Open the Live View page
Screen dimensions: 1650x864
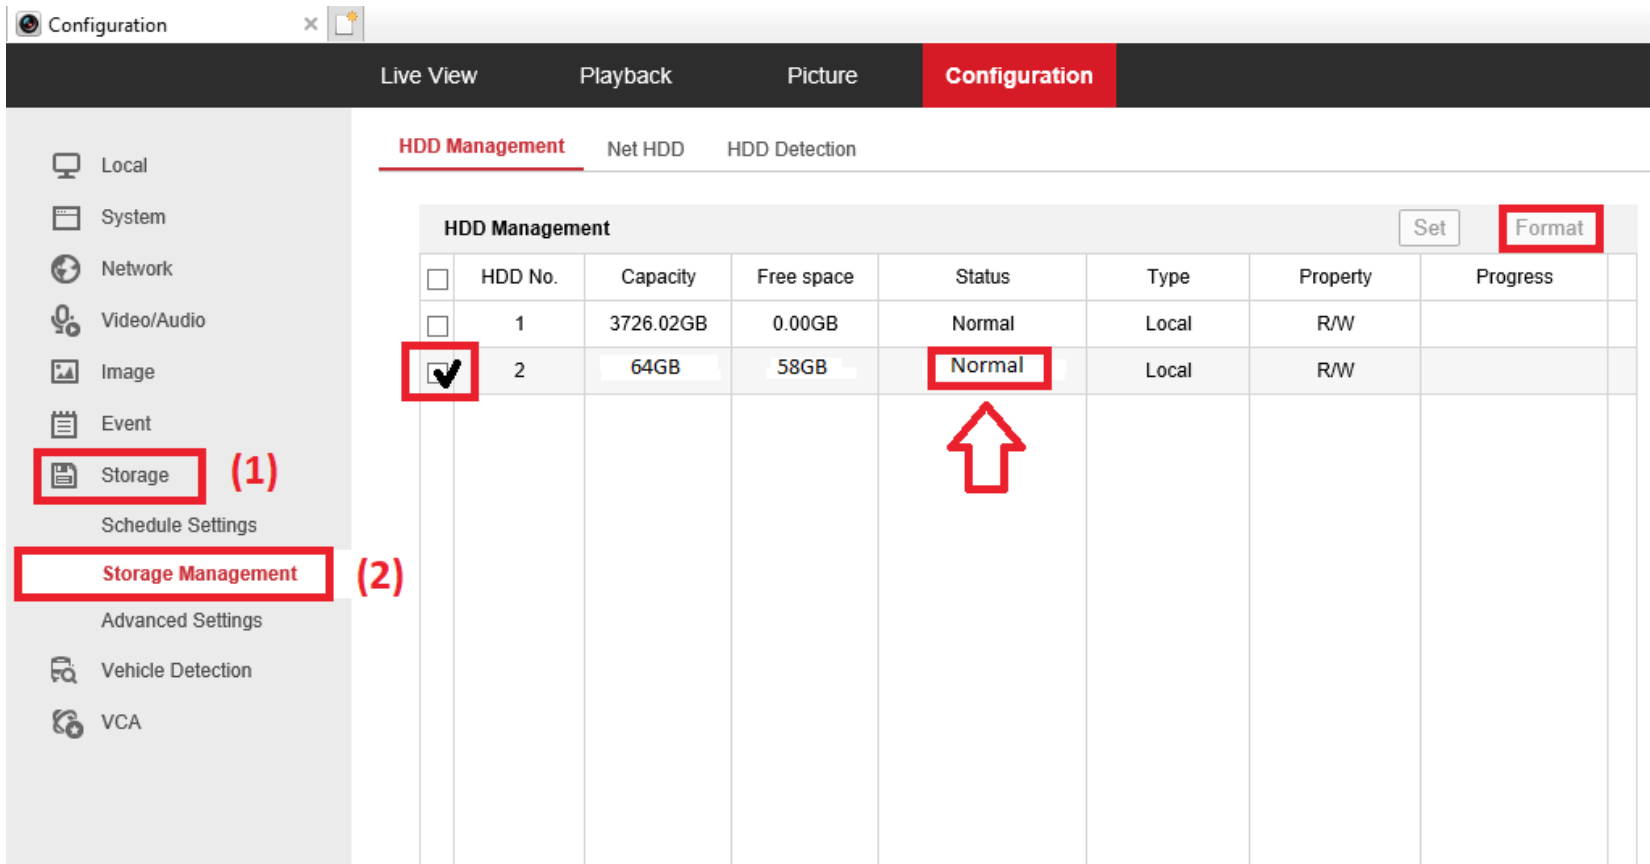(x=428, y=76)
